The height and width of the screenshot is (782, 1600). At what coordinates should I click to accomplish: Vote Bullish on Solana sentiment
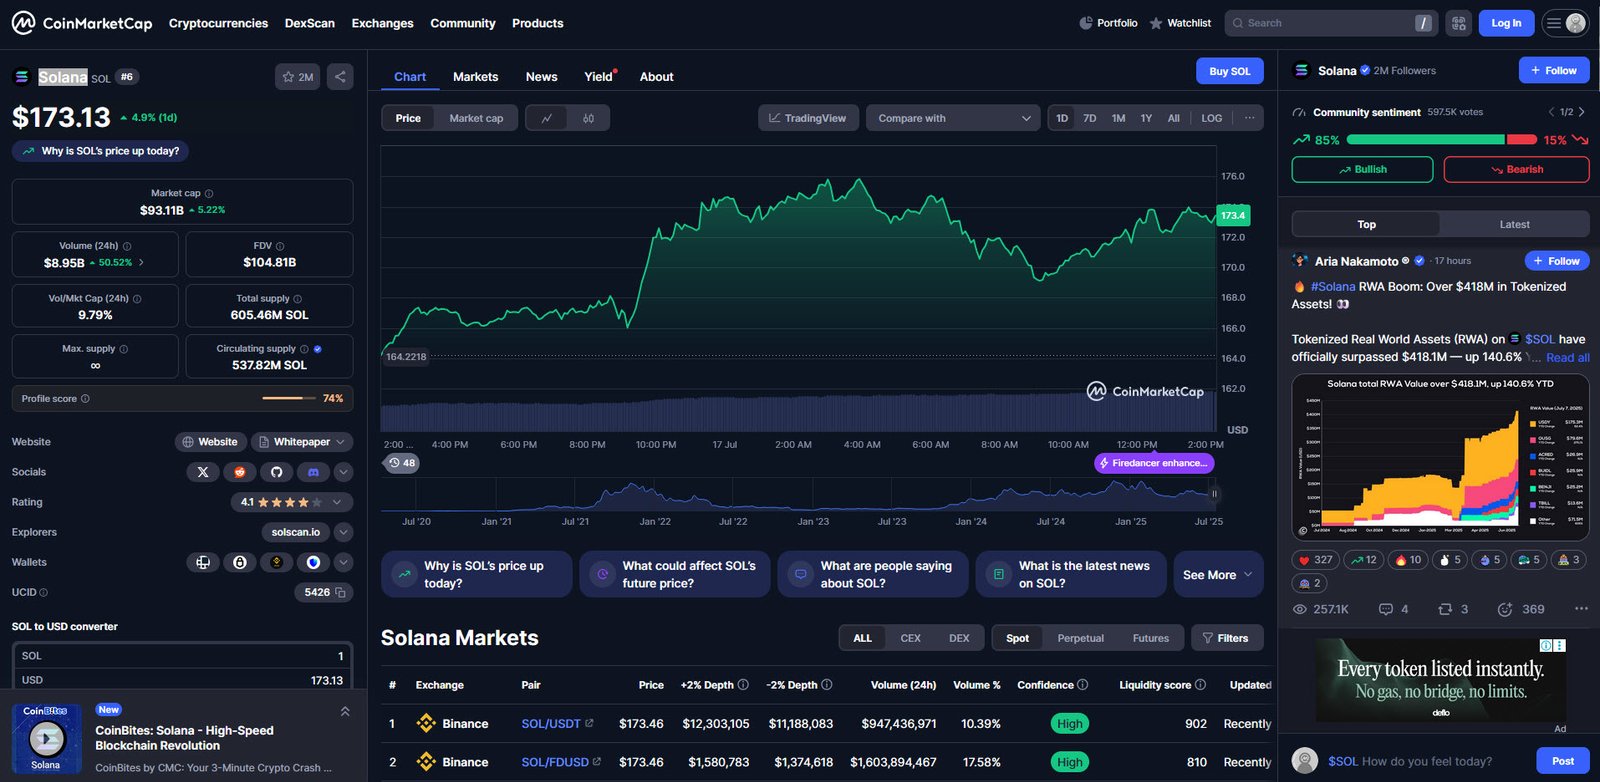[x=1363, y=170]
